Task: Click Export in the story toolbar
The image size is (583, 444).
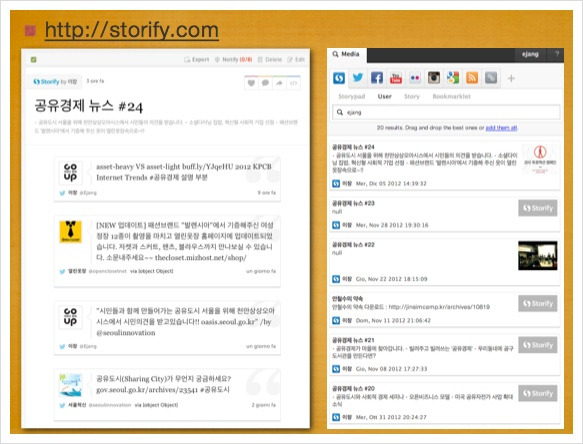Action: (197, 59)
